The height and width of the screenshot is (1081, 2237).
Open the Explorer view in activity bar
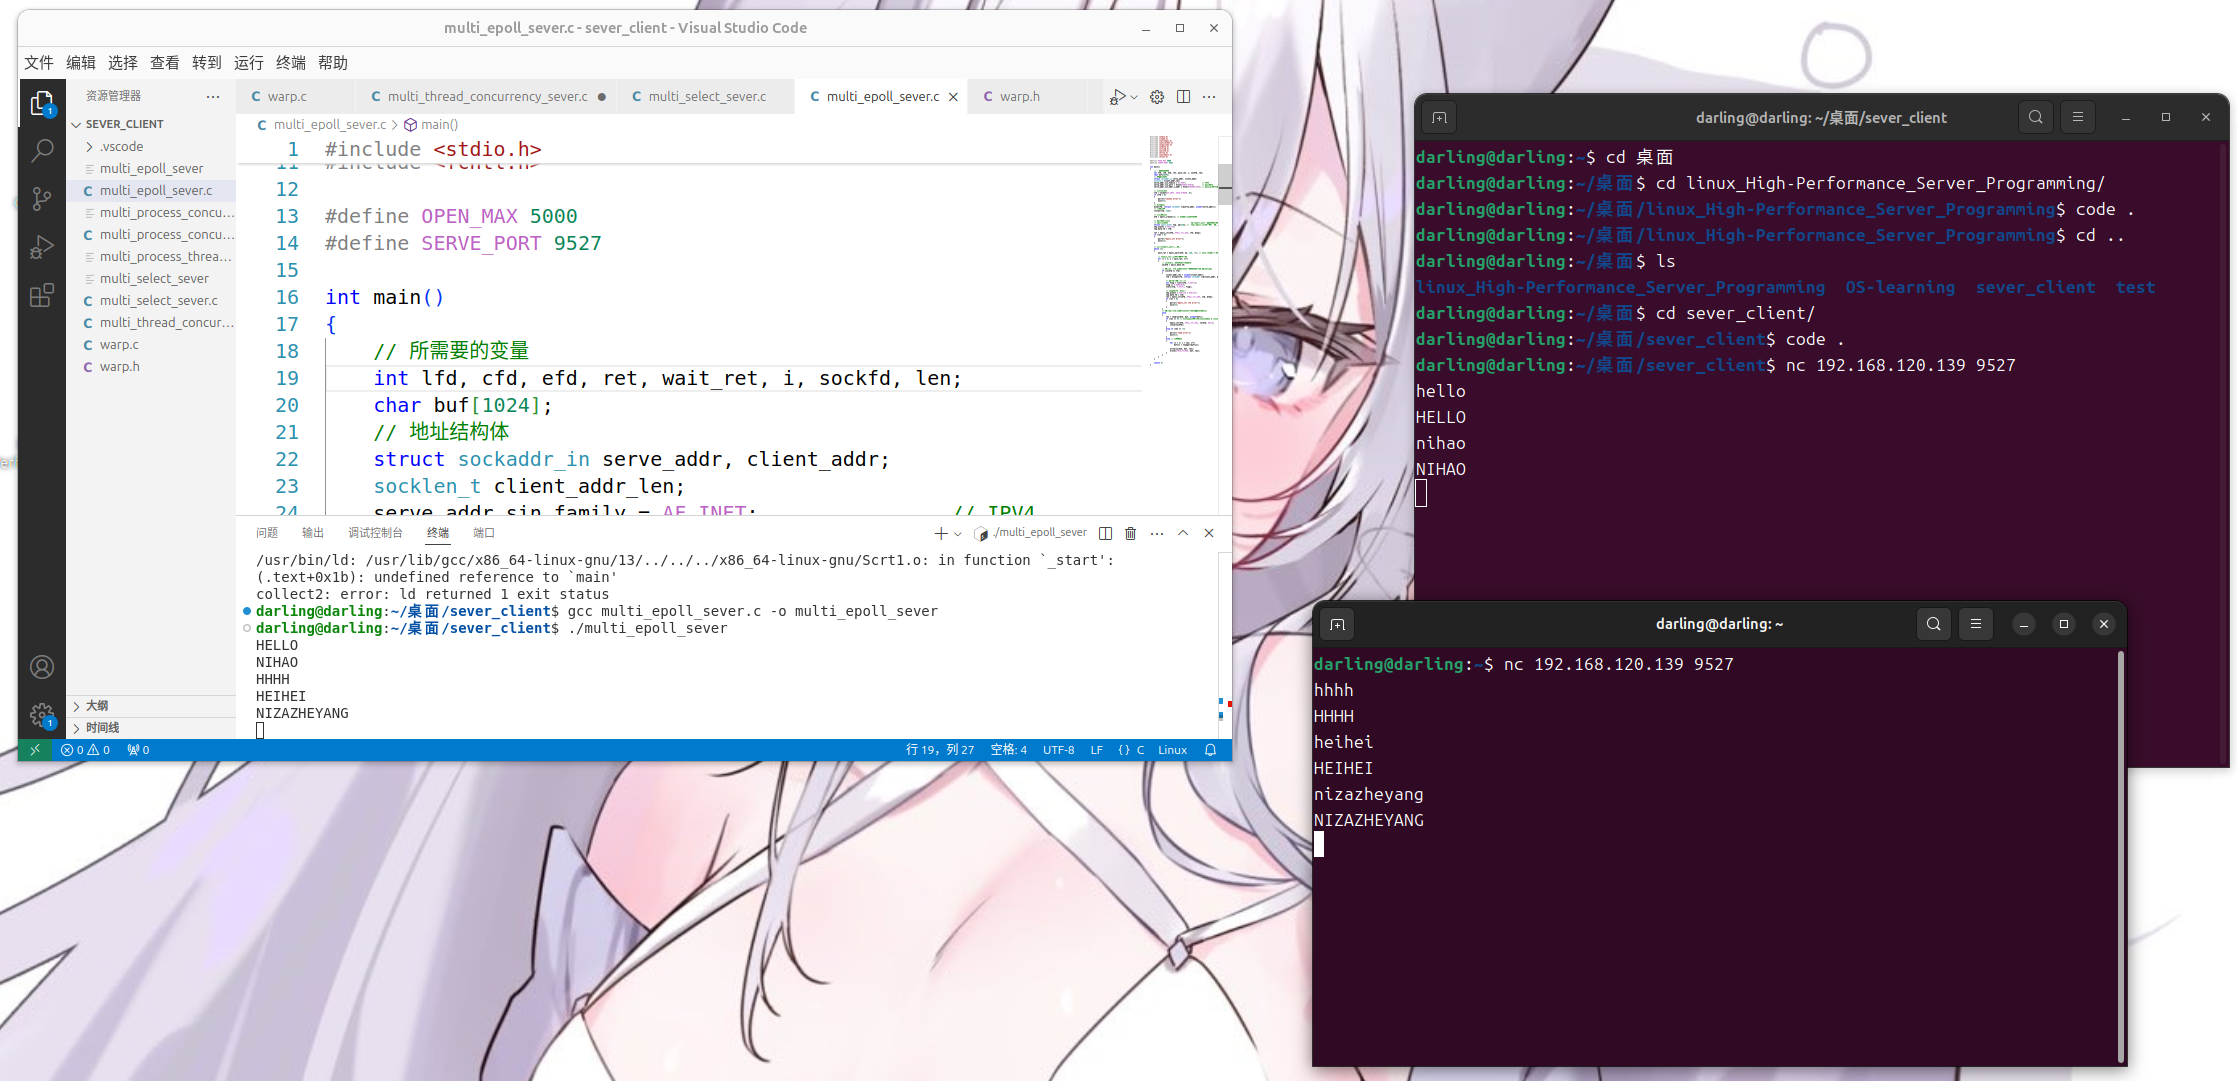42,104
